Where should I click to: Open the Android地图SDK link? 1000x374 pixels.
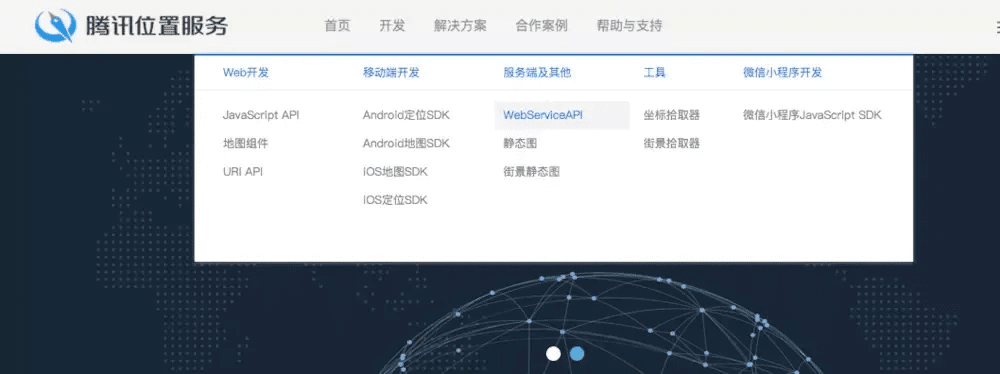[x=406, y=144]
